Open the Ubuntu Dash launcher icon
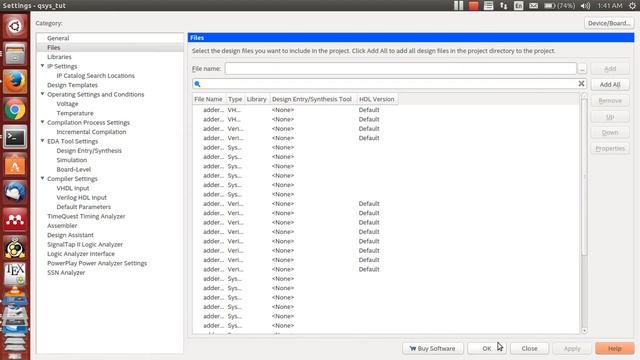The height and width of the screenshot is (360, 640). 15,26
